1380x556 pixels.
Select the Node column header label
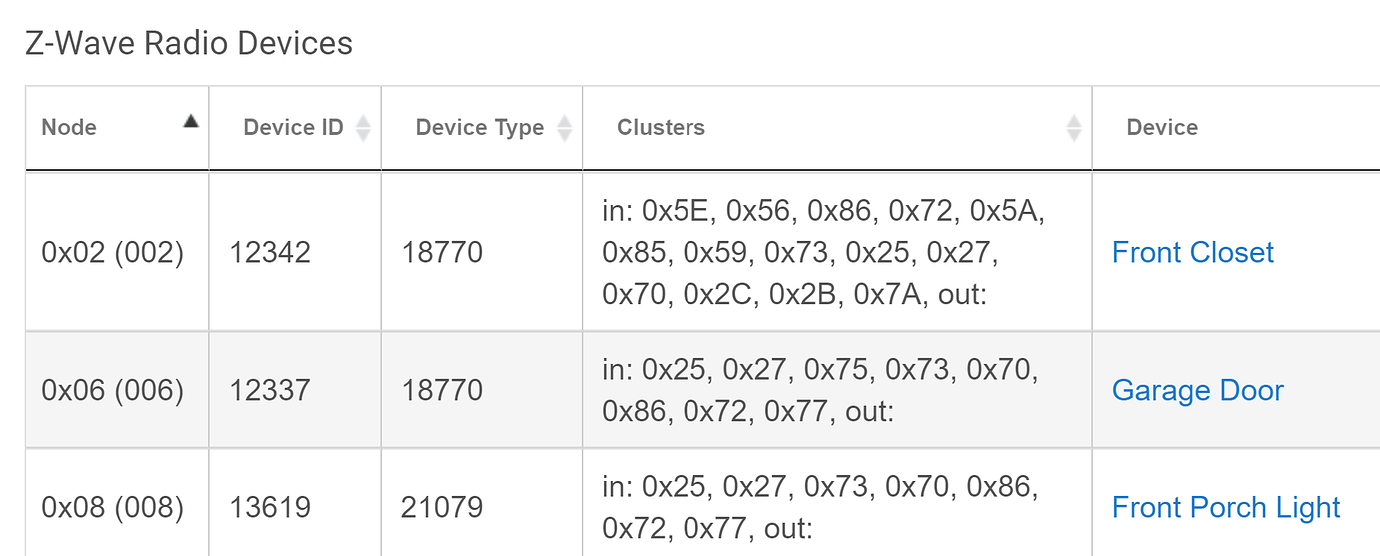(69, 127)
